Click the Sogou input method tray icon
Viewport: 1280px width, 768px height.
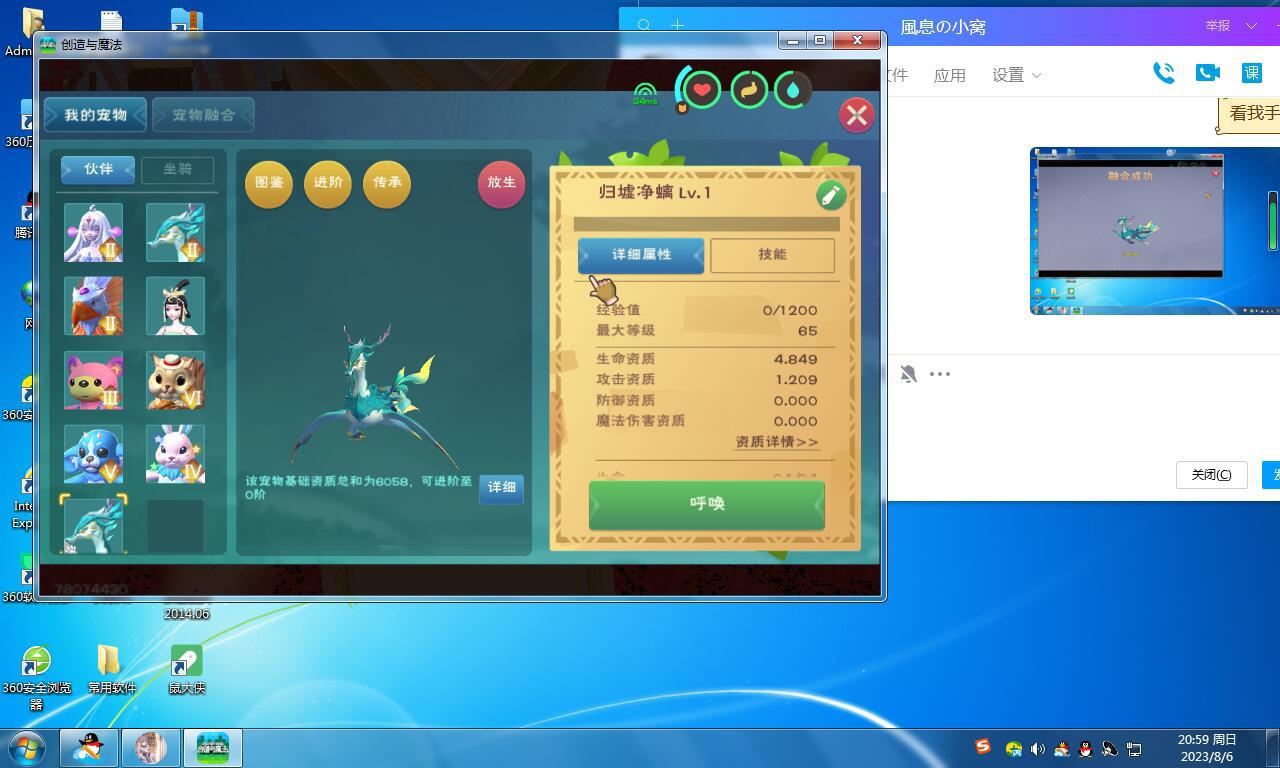coord(983,747)
